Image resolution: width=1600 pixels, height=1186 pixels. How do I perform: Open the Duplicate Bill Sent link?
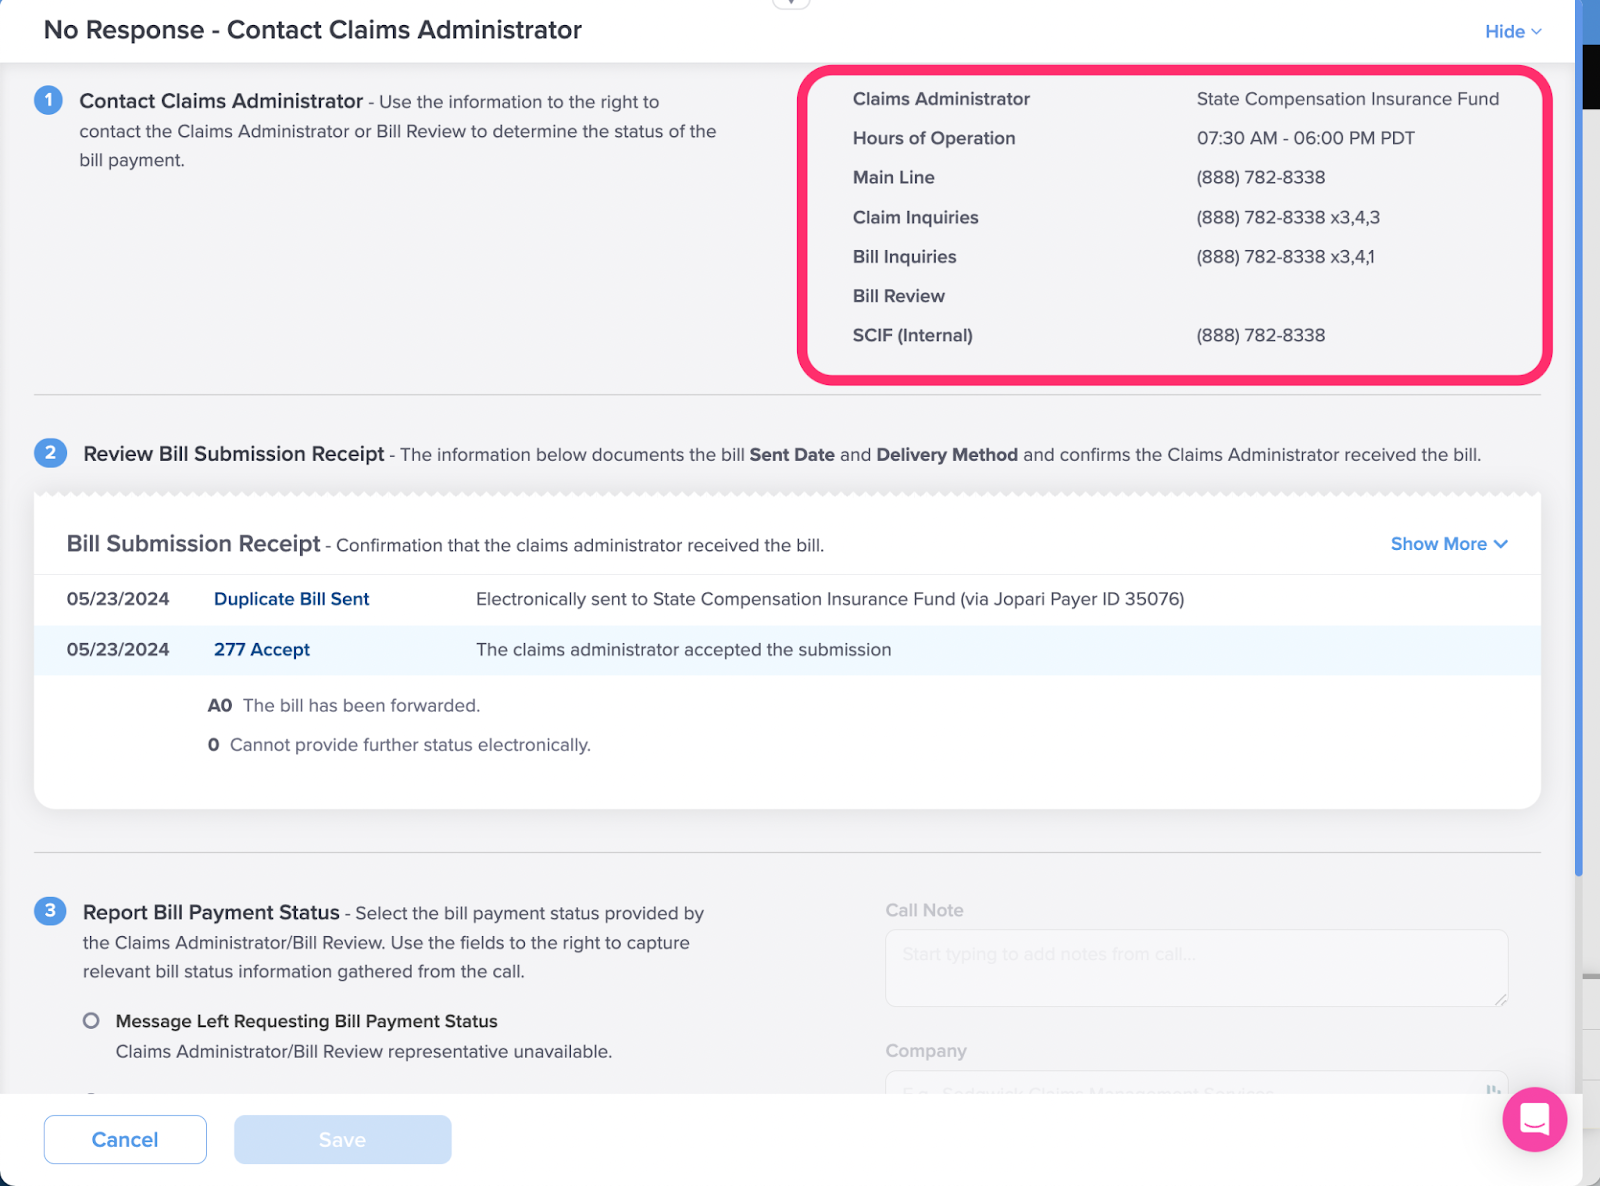[291, 598]
